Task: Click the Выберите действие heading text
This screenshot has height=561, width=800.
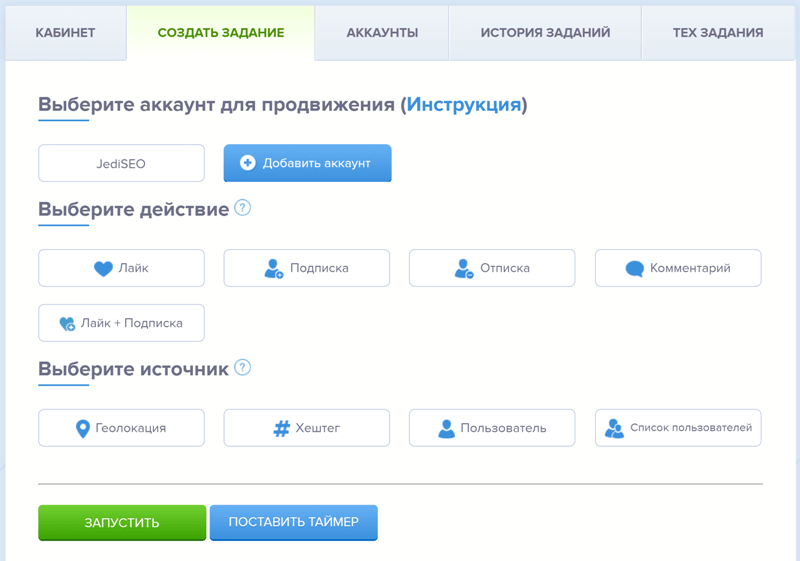Action: tap(134, 209)
